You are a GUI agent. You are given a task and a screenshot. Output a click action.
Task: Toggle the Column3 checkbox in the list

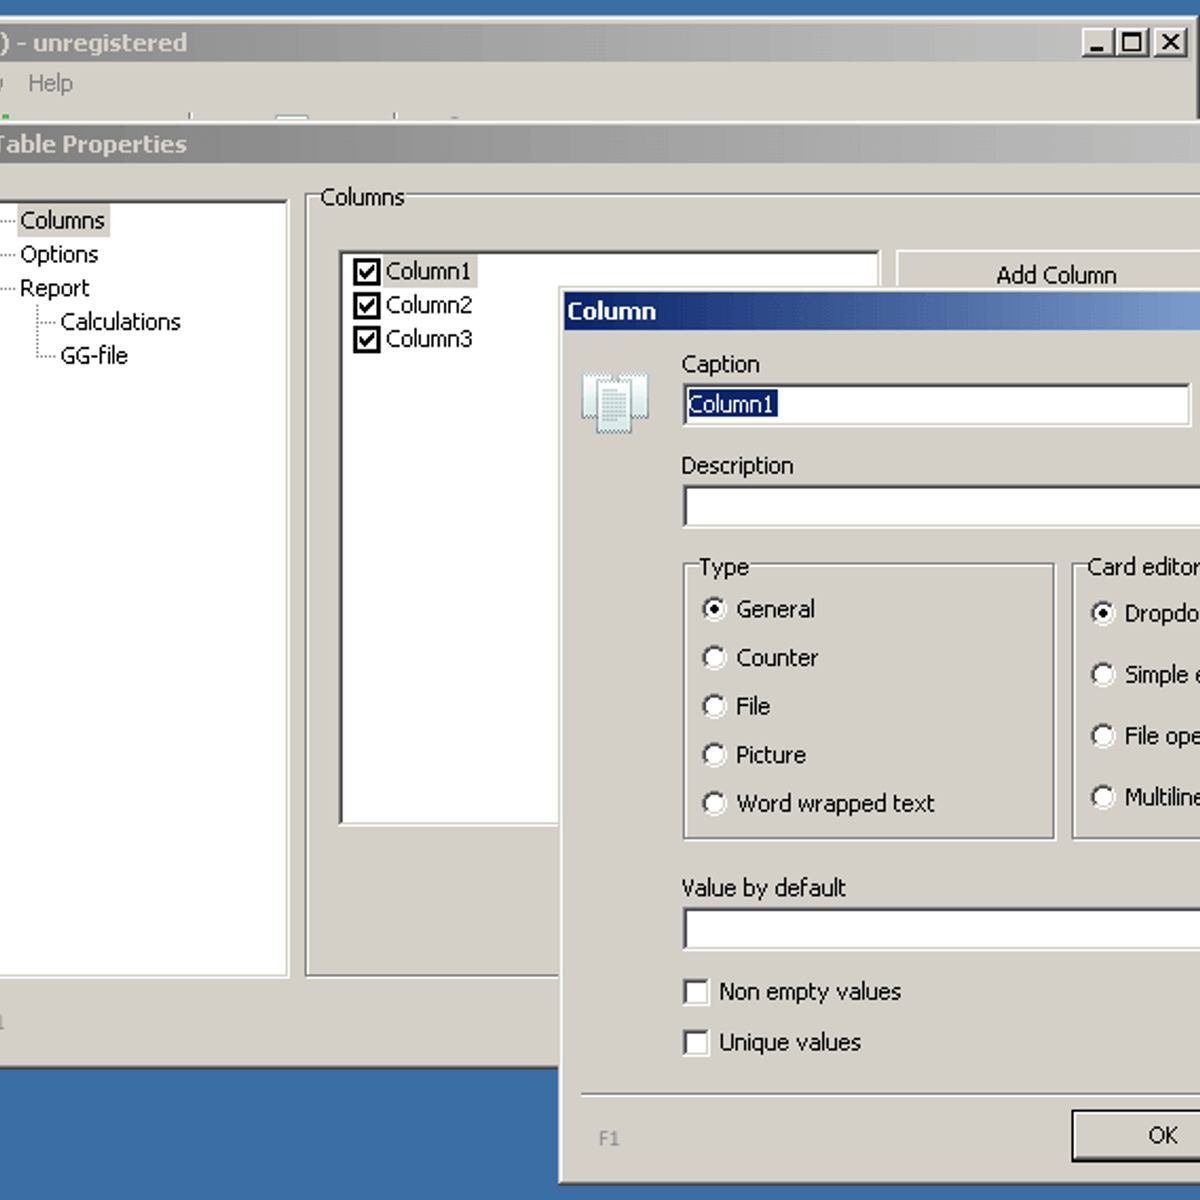point(367,339)
